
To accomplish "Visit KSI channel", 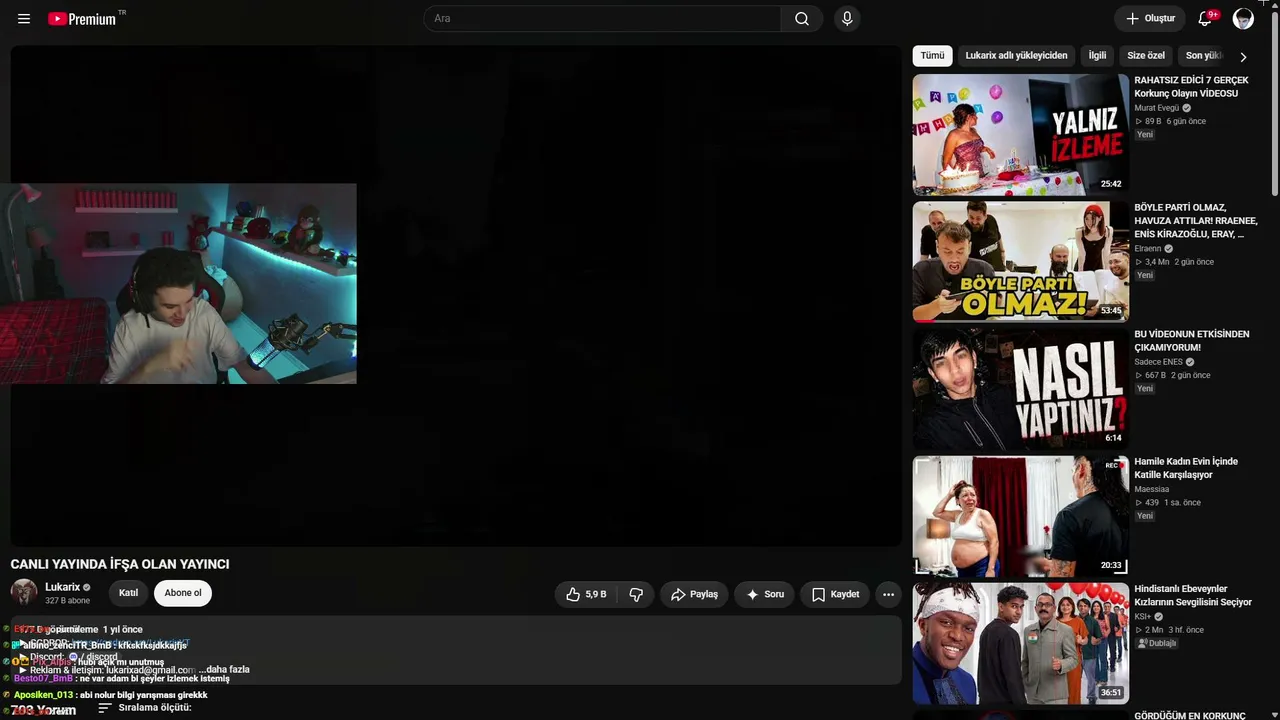I will 1141,616.
